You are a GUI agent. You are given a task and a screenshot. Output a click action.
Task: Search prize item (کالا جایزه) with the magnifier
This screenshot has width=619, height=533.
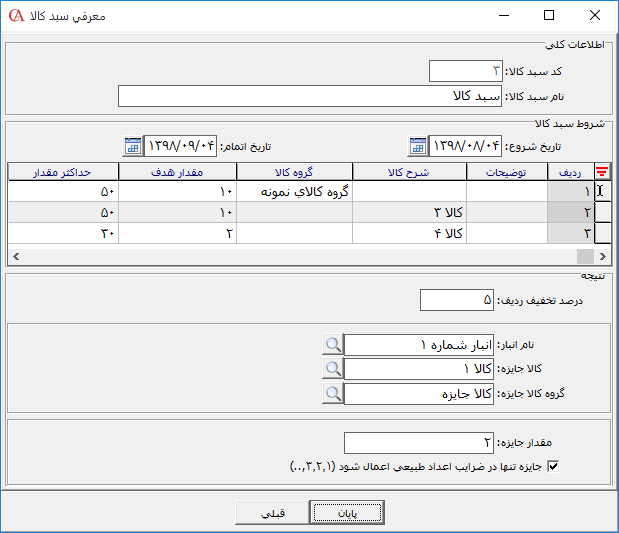(333, 369)
